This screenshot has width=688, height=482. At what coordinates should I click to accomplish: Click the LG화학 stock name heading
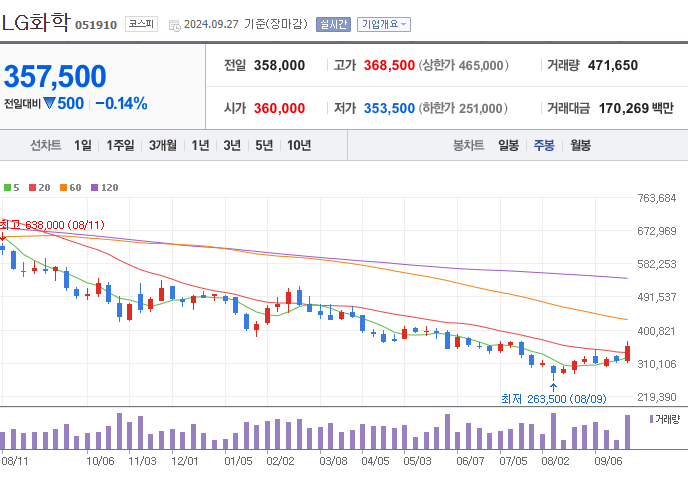coord(35,23)
